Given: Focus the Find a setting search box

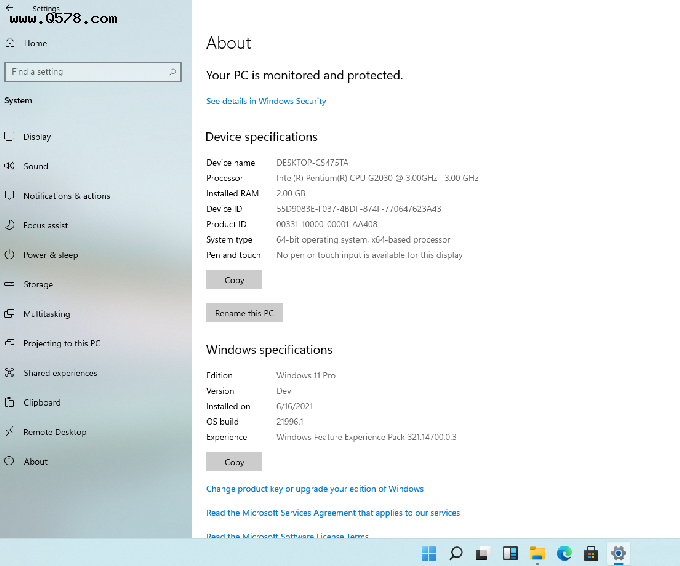Looking at the screenshot, I should (x=93, y=72).
